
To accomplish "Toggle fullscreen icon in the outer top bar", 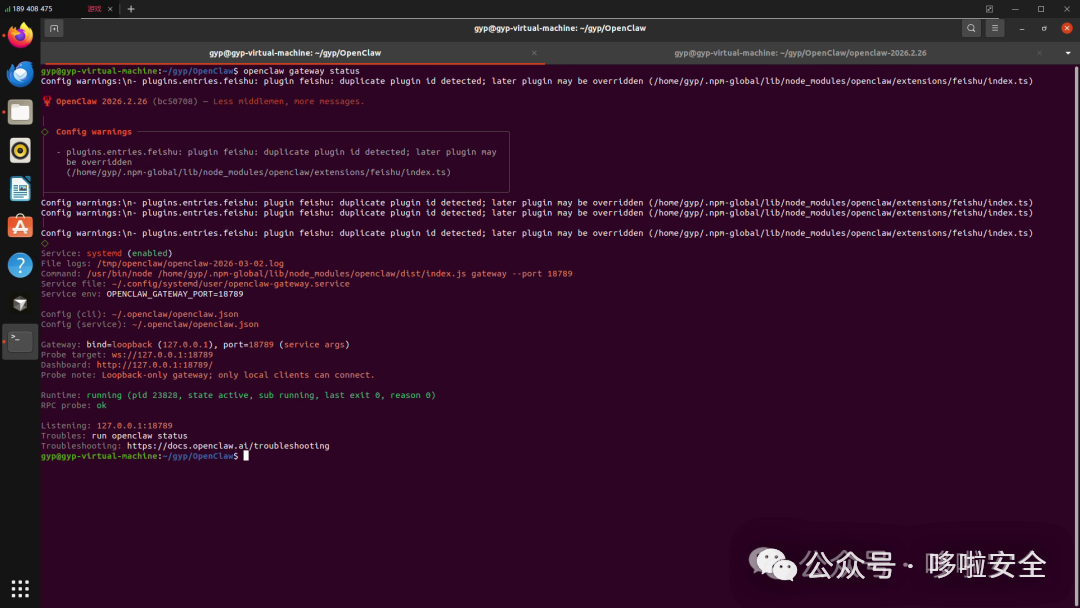I will [x=989, y=9].
